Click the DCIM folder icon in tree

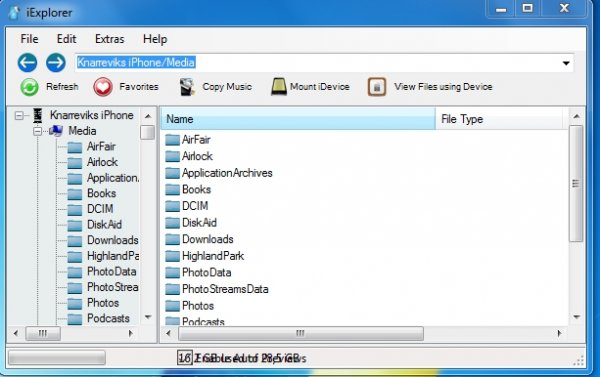(75, 209)
